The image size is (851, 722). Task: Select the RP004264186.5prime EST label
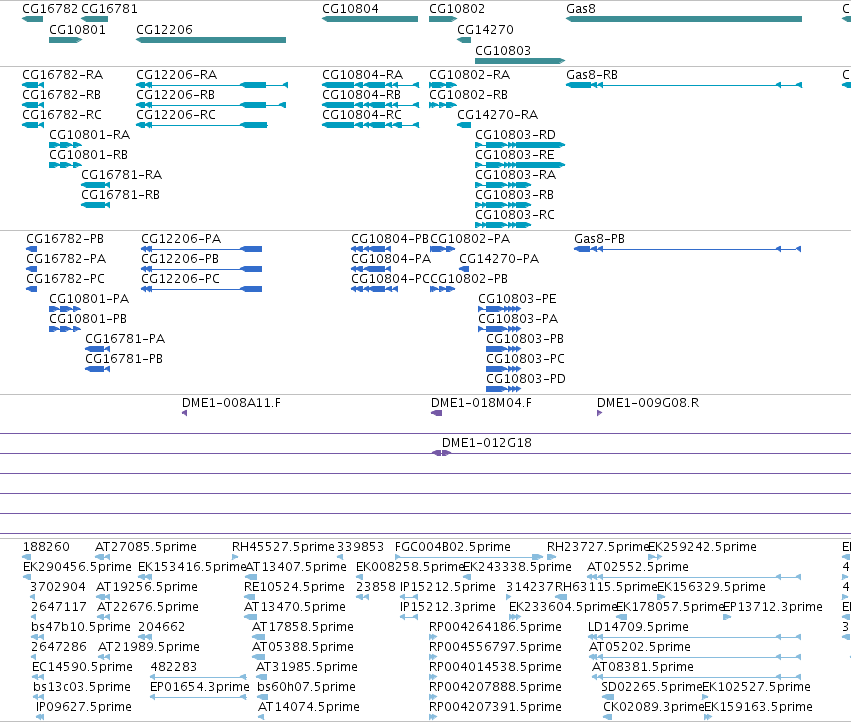(x=495, y=627)
